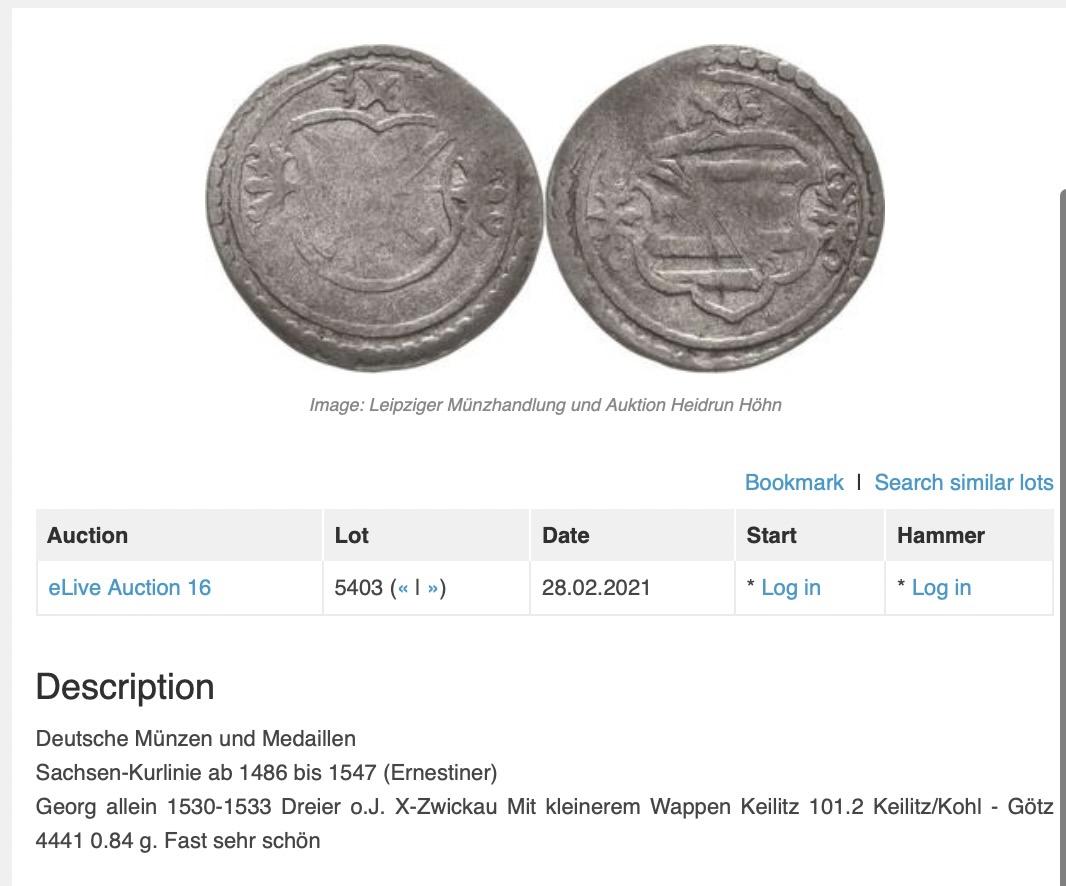Go to next lot arrow »
The width and height of the screenshot is (1066, 886).
click(x=432, y=587)
